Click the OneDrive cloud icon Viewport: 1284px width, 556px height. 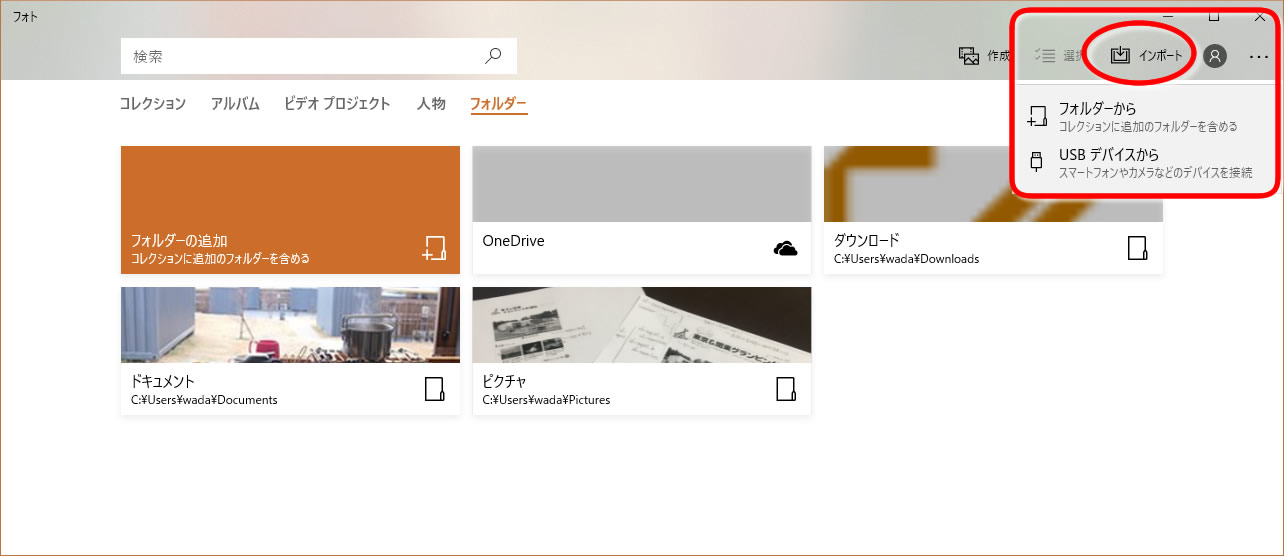coord(786,248)
